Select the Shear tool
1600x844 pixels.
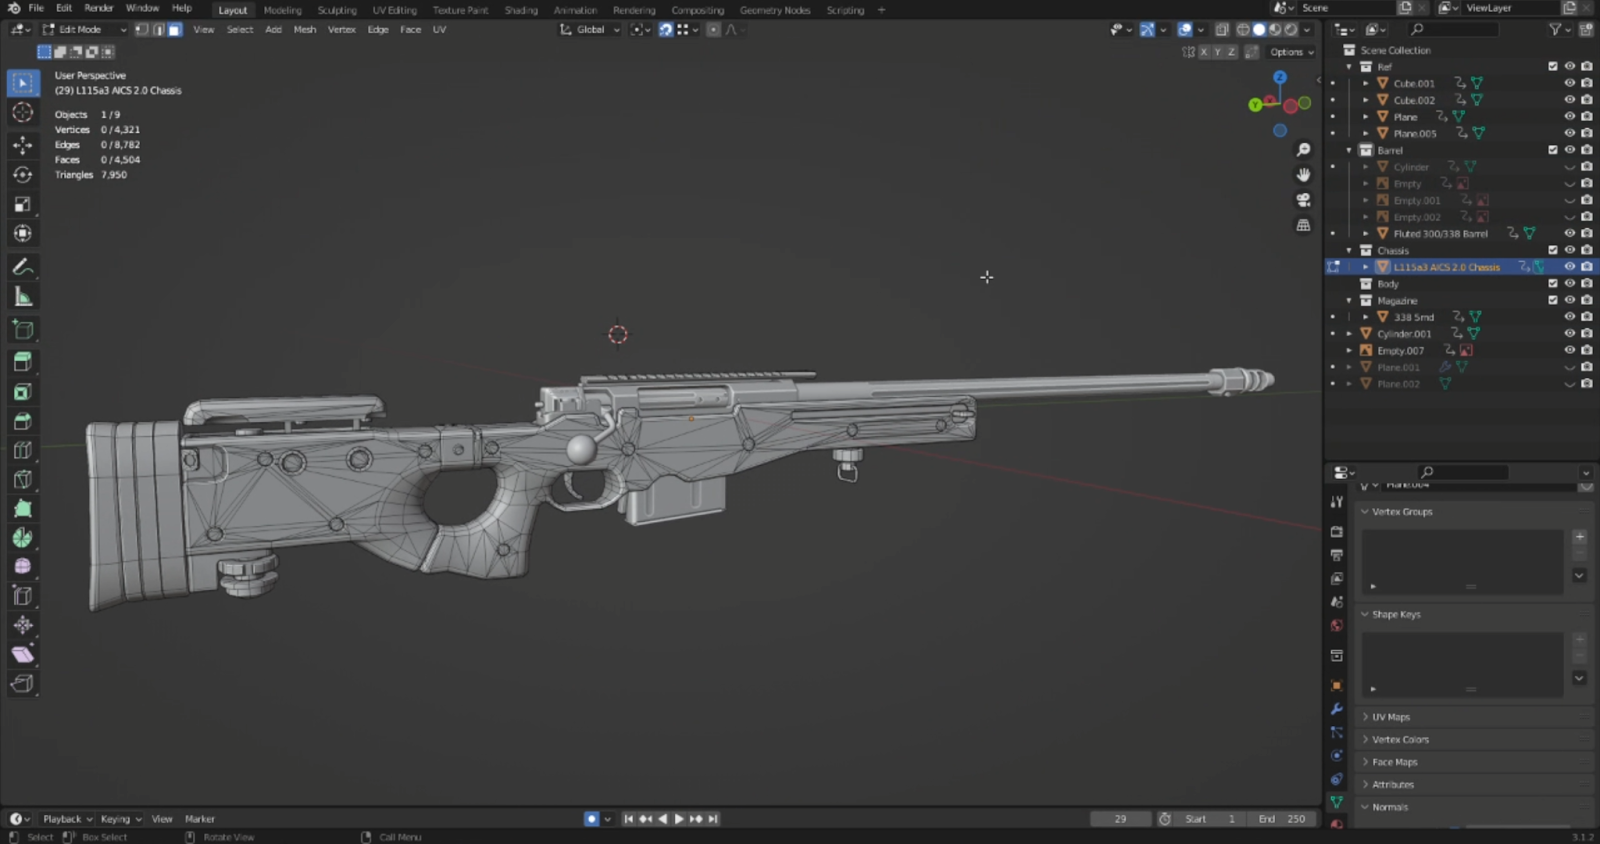click(23, 654)
